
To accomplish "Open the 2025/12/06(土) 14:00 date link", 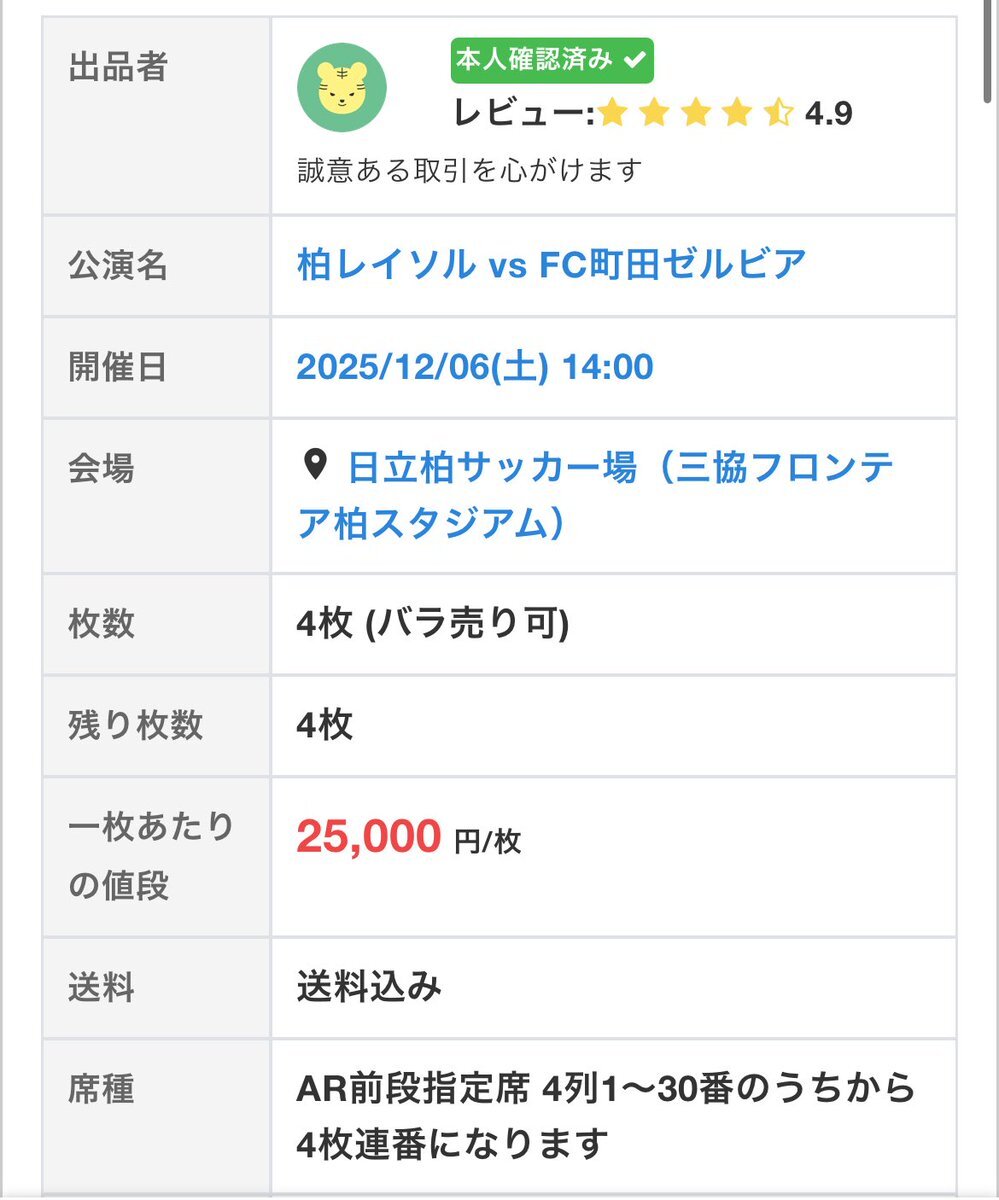I will (x=475, y=367).
